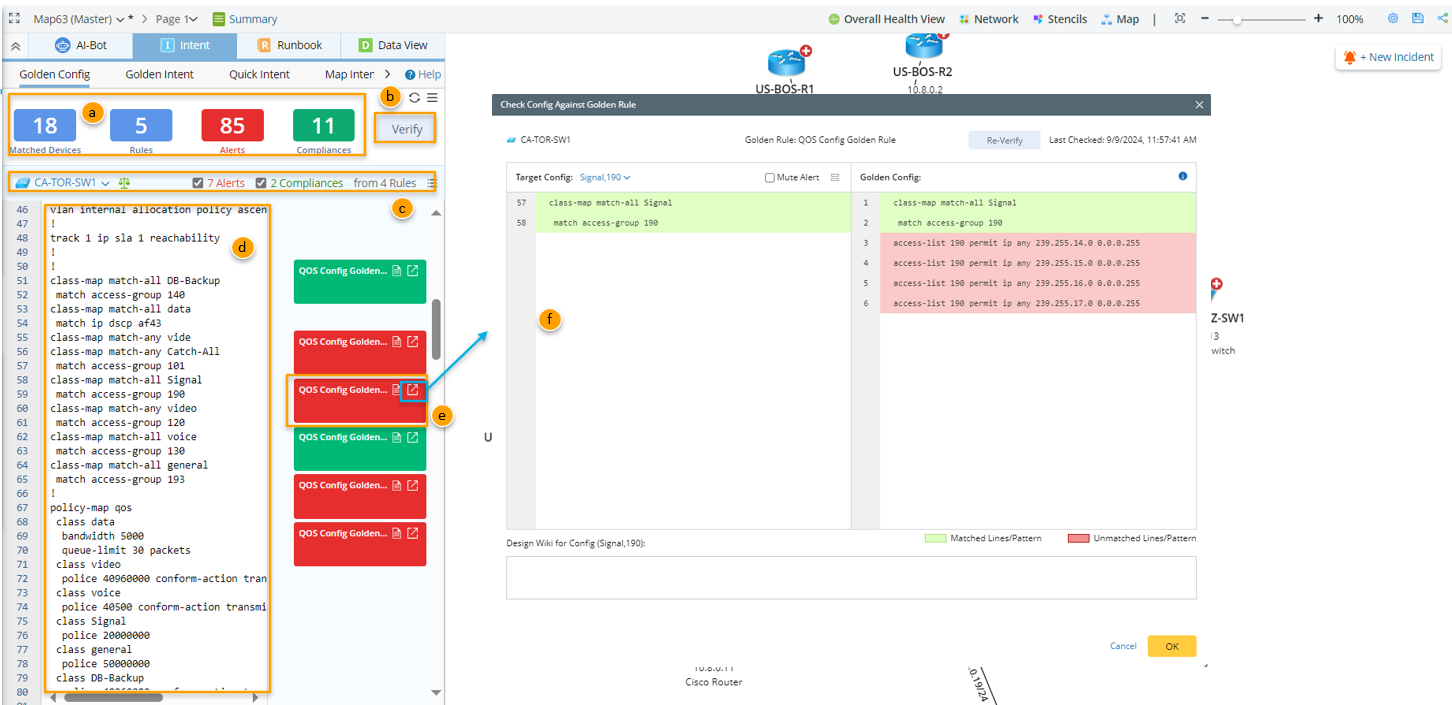
Task: Open the Quick Intent sub-tab
Action: click(259, 74)
